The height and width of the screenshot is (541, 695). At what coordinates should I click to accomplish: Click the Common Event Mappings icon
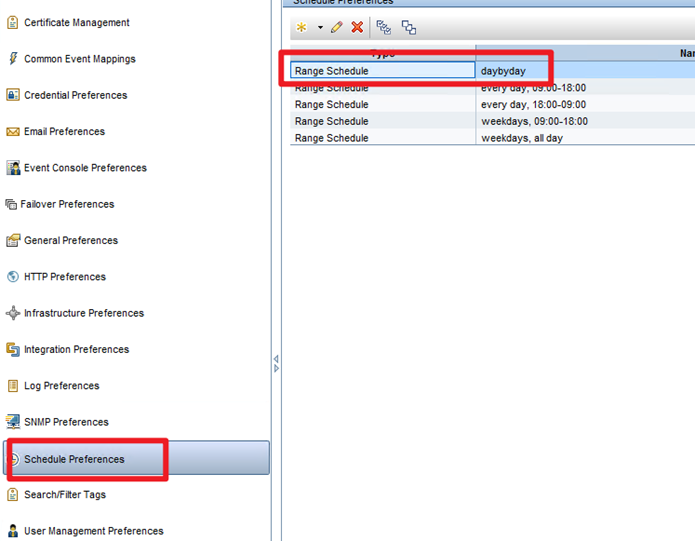[13, 59]
